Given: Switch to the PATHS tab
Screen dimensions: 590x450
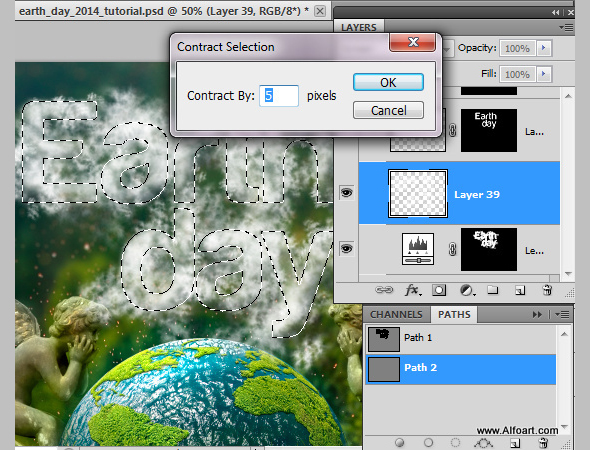Looking at the screenshot, I should tap(454, 314).
